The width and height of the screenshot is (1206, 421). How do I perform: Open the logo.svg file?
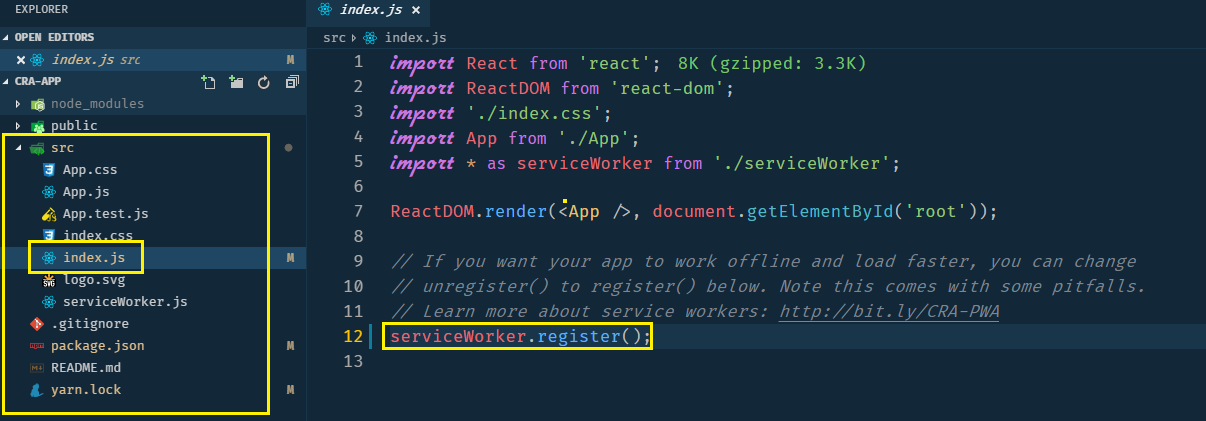pyautogui.click(x=94, y=280)
